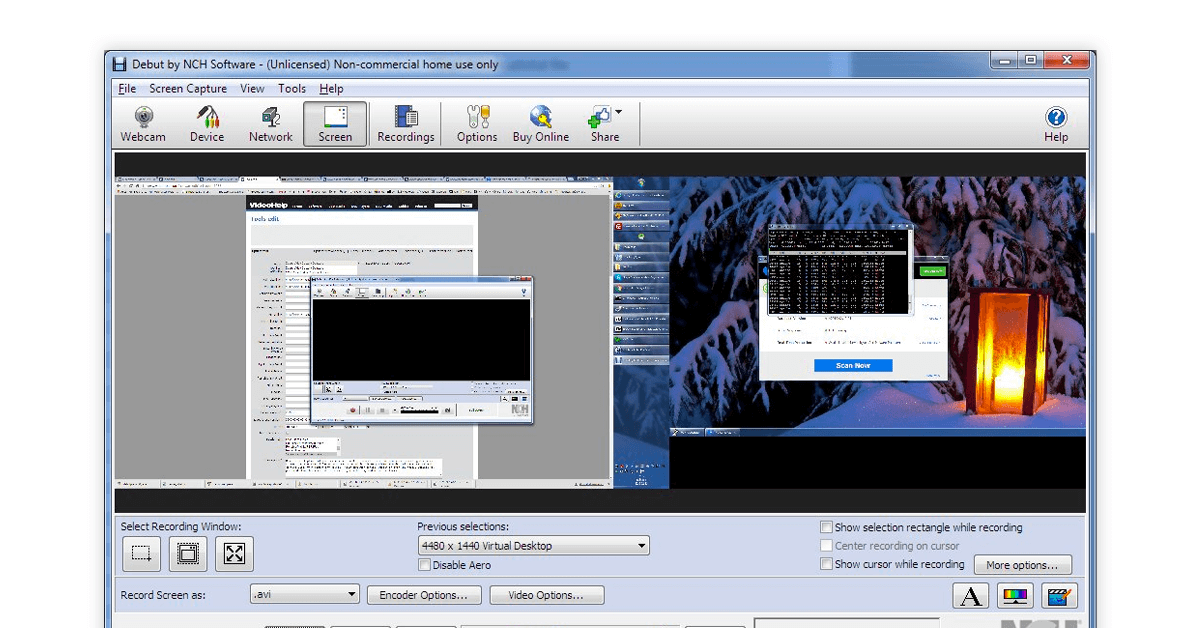Pick the rectangle selection recording window tool

[141, 554]
